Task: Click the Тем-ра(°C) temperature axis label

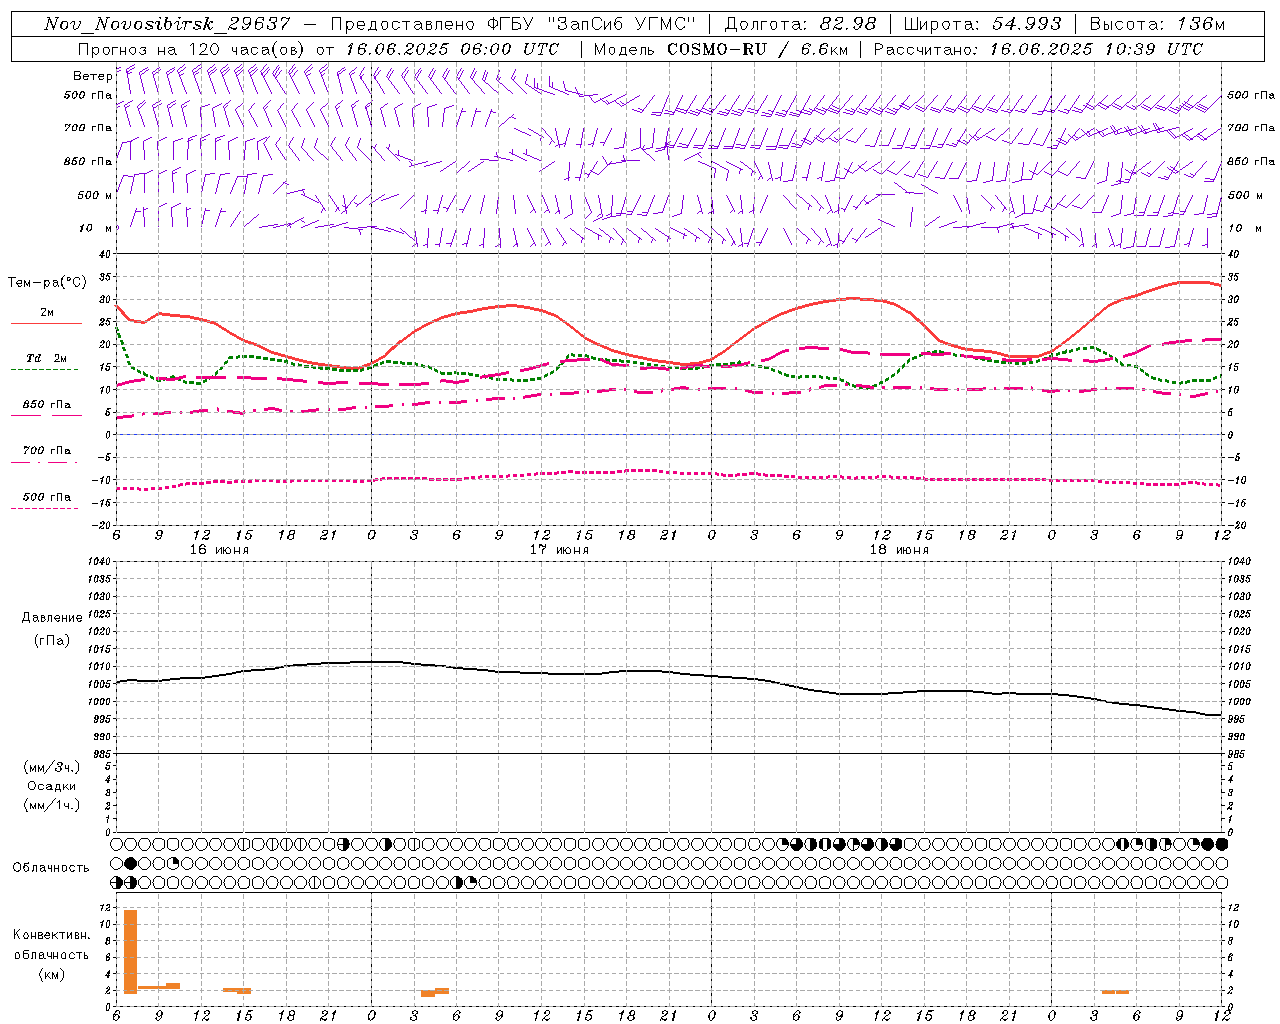Action: click(46, 283)
